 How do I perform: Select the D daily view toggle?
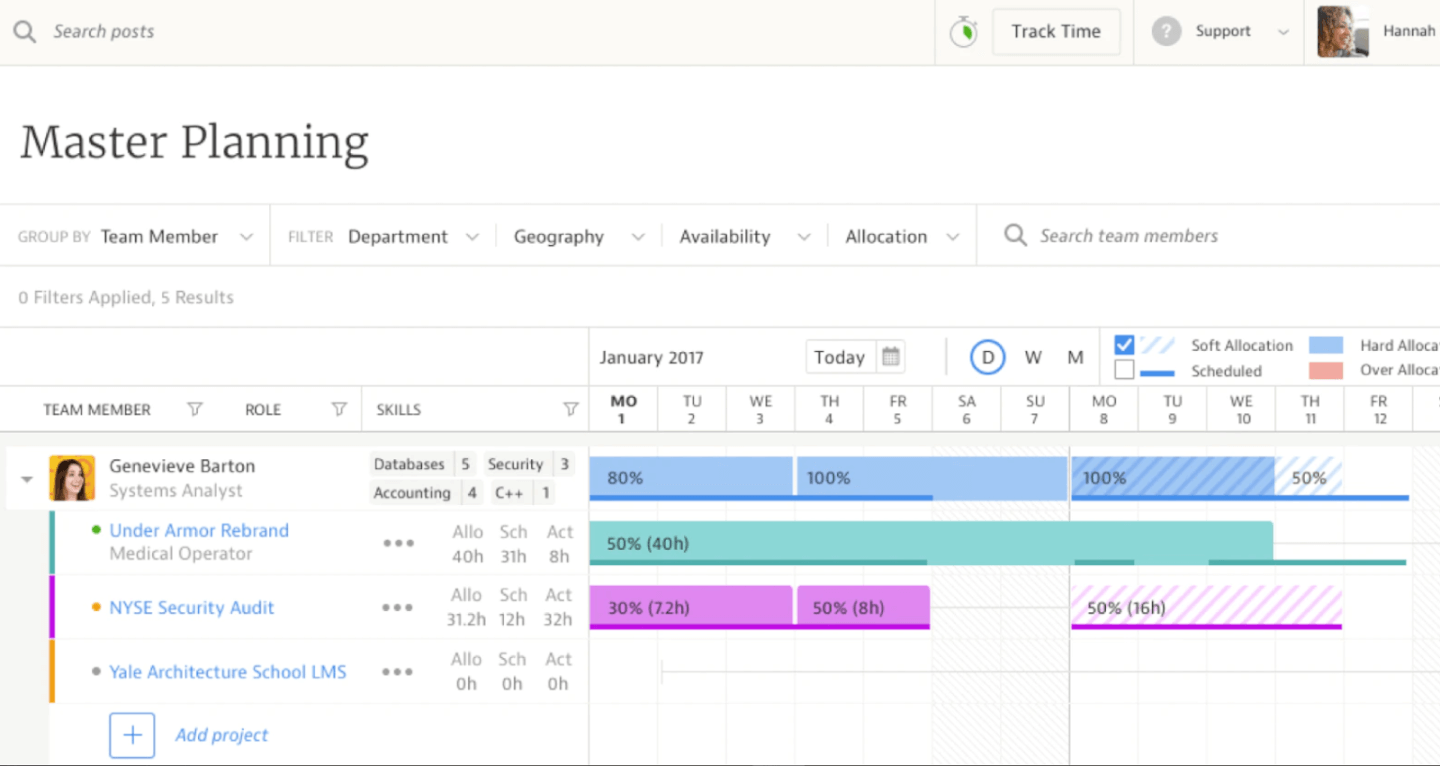987,357
